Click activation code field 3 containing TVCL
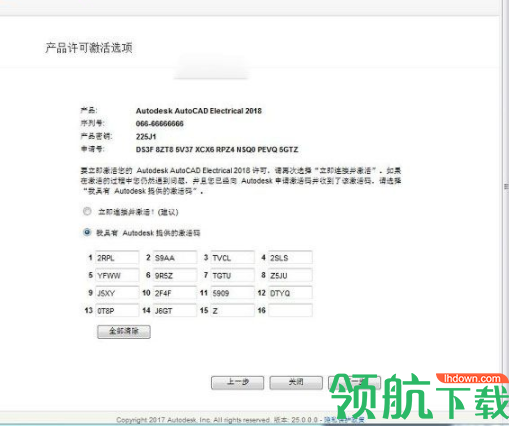 233,258
